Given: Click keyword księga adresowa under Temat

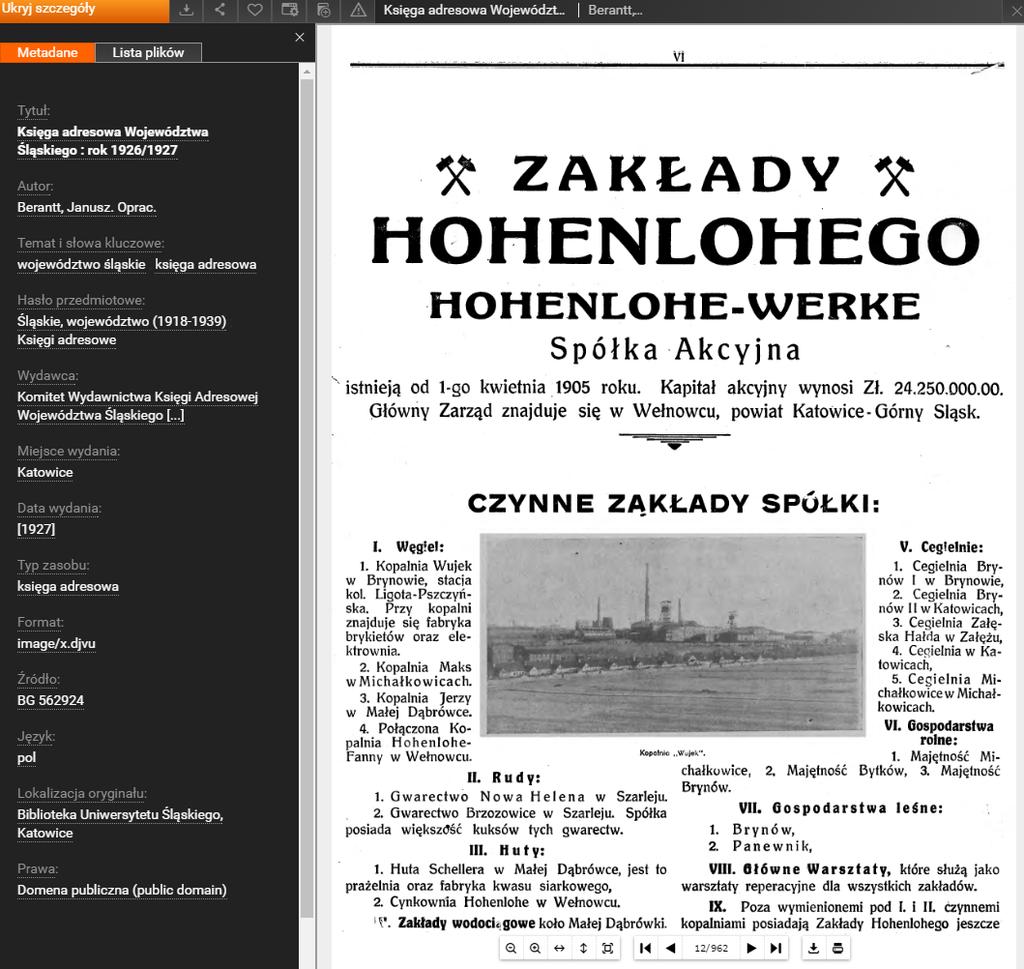Looking at the screenshot, I should click(205, 264).
